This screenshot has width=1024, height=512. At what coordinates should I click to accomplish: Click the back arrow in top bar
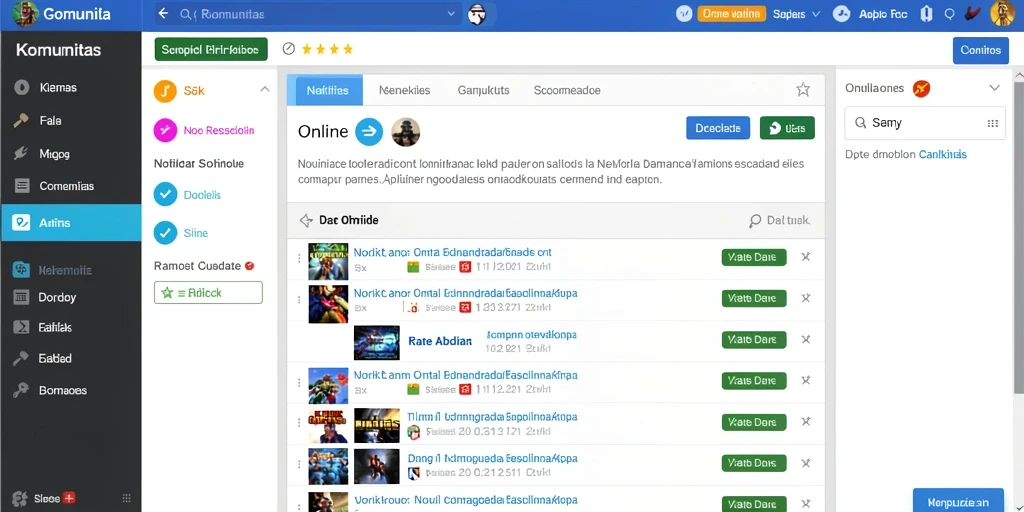163,14
